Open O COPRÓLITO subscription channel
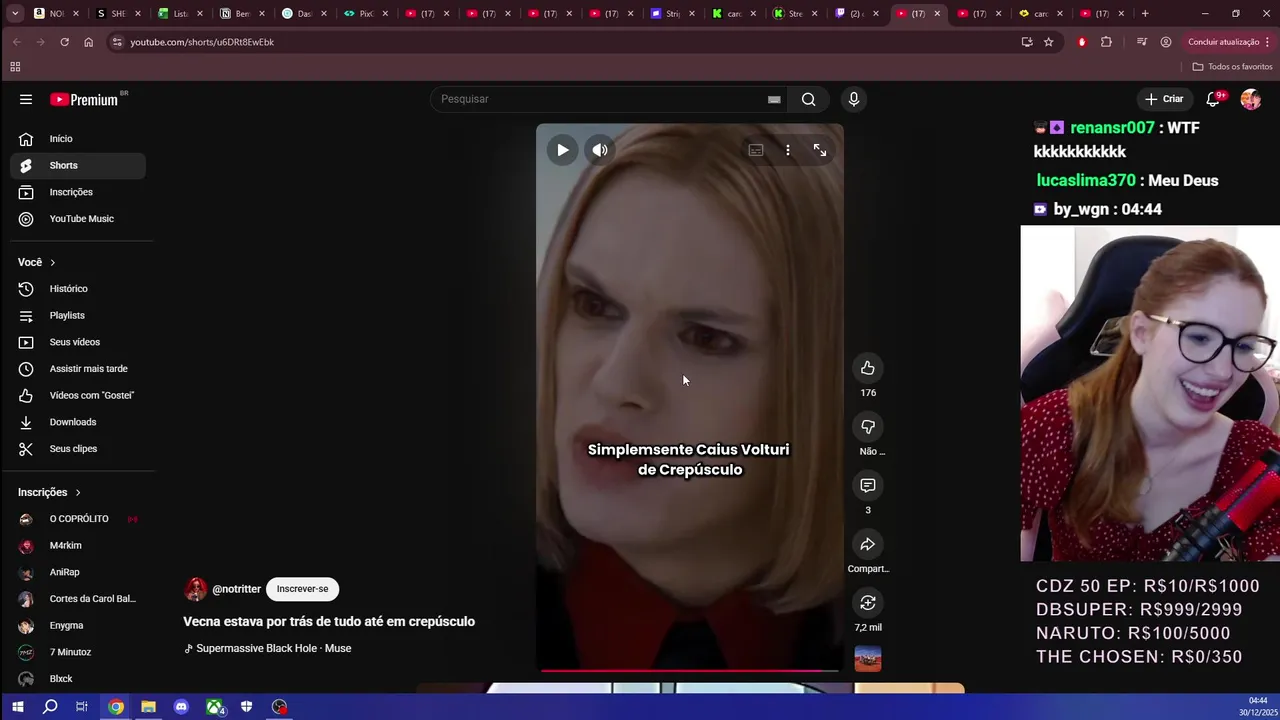The width and height of the screenshot is (1280, 720). 78,519
